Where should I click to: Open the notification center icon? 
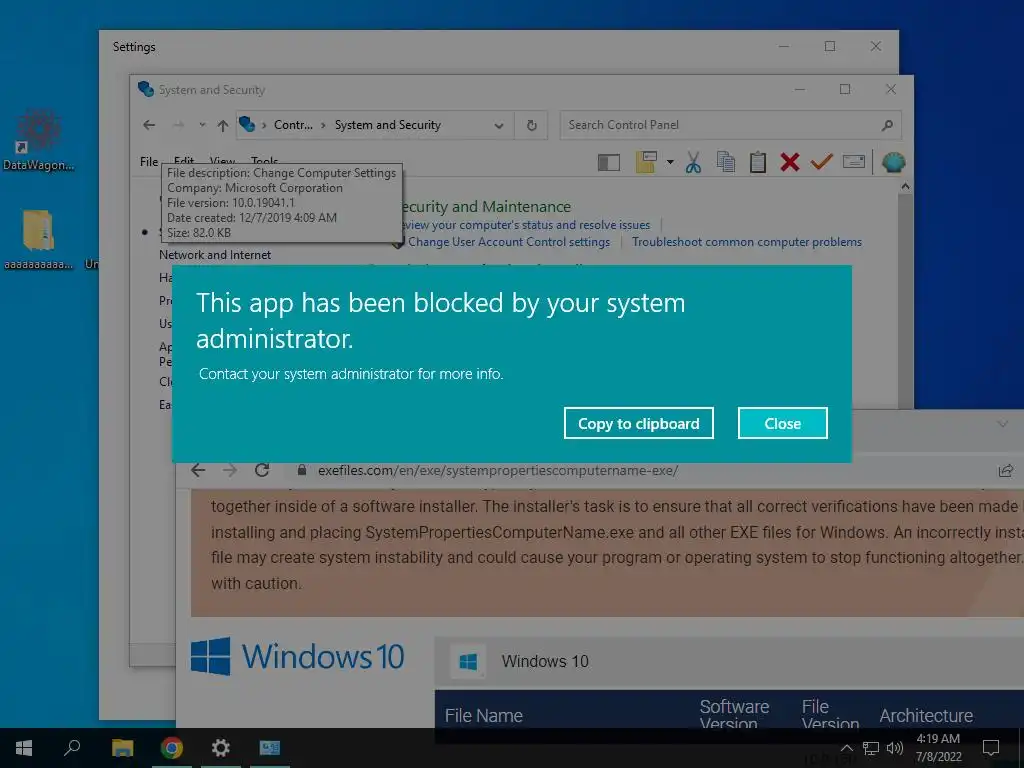(x=991, y=748)
